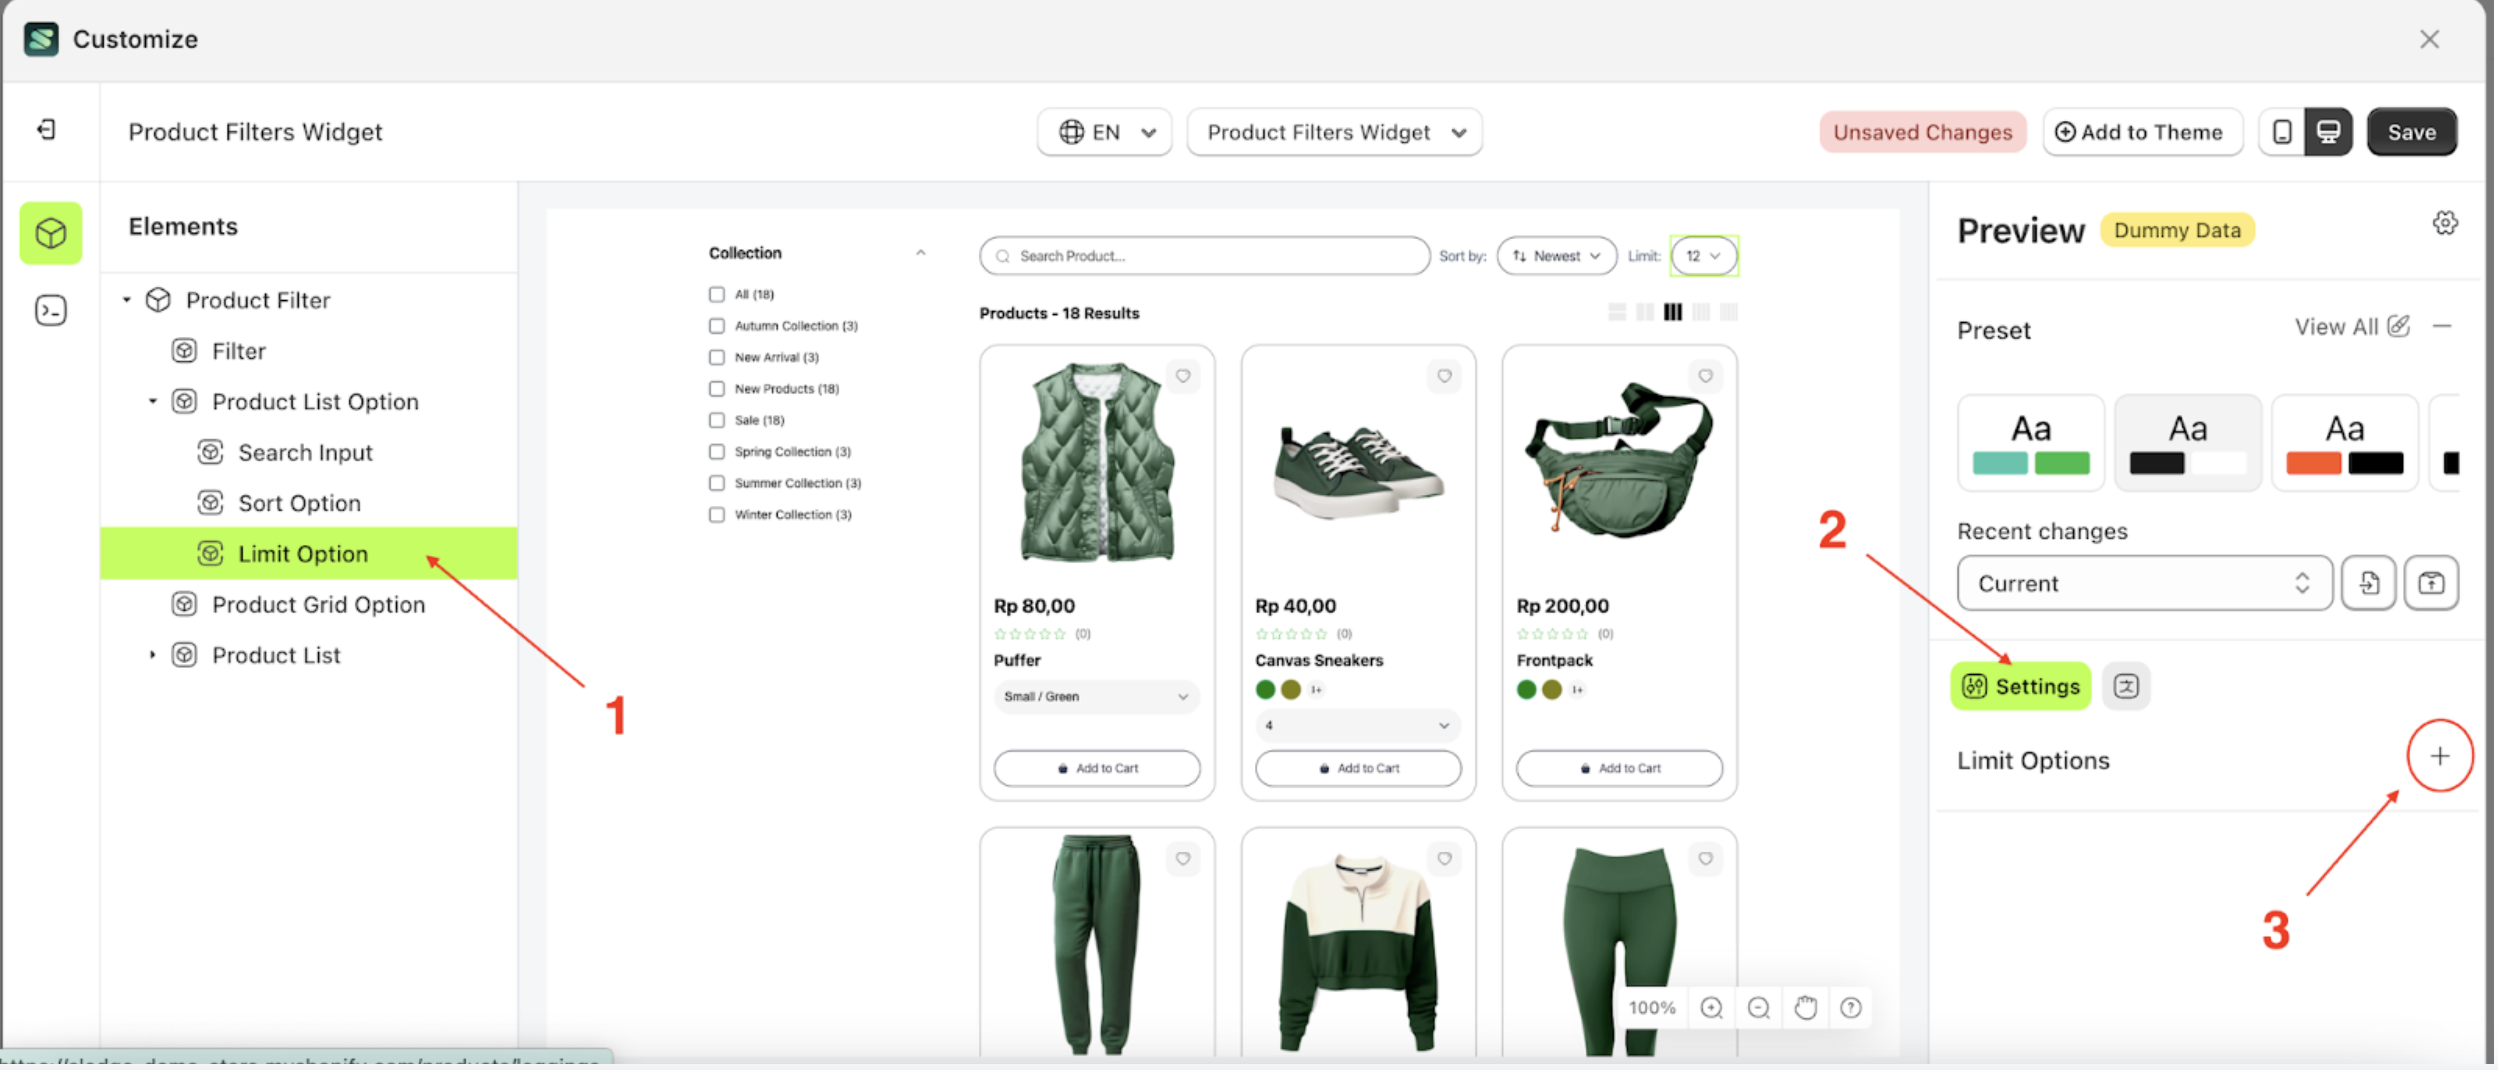Click the exit editor icon

[47, 130]
